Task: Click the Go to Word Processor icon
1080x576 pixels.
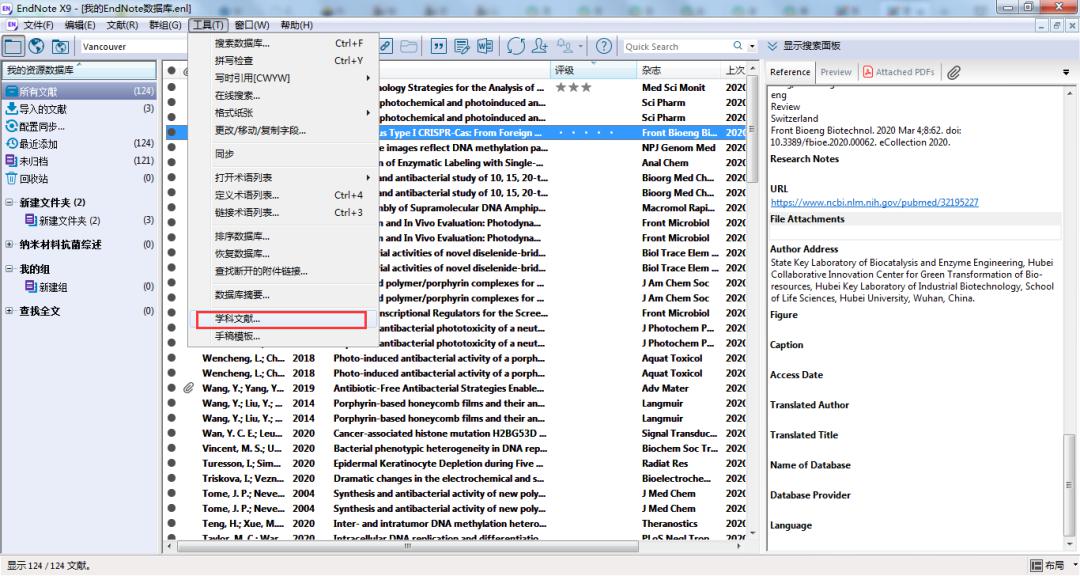Action: click(485, 46)
